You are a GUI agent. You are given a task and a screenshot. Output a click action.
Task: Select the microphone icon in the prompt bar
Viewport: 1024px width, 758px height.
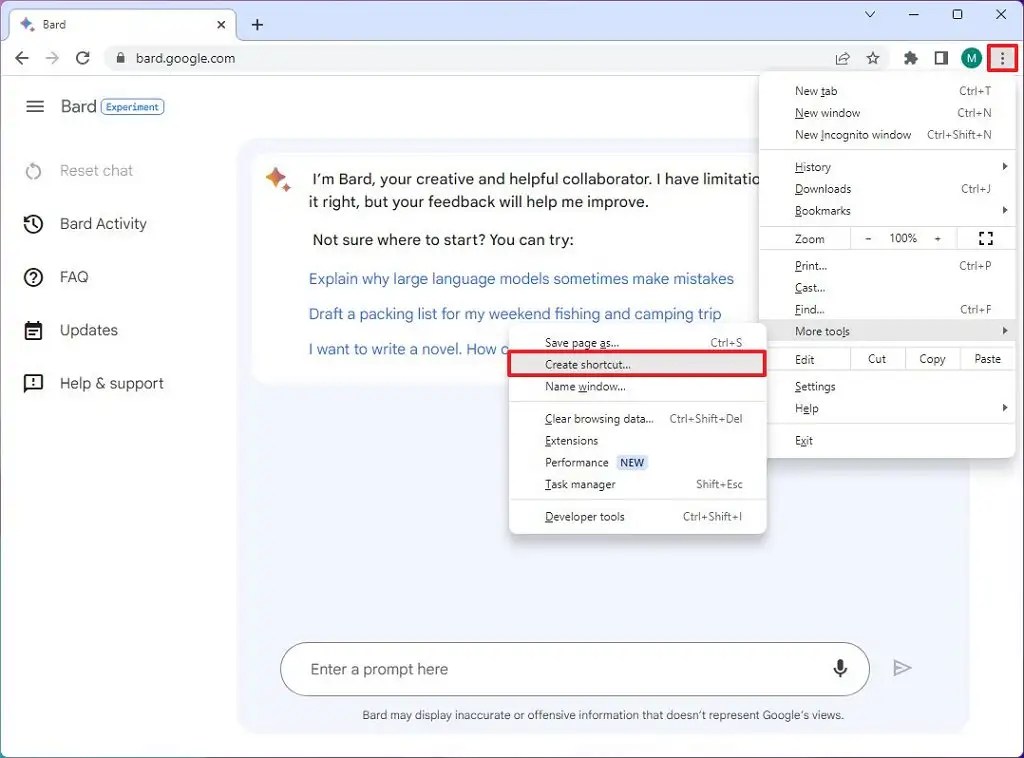(x=839, y=668)
